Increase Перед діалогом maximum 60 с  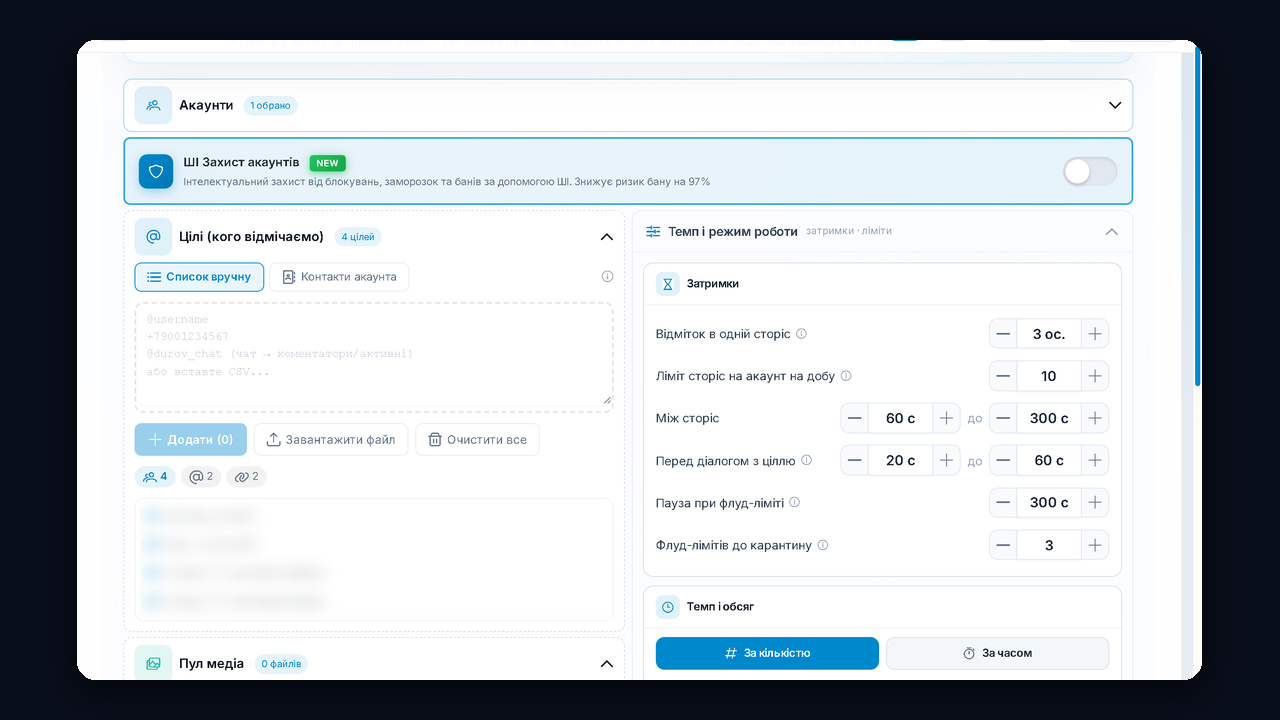tap(1095, 461)
